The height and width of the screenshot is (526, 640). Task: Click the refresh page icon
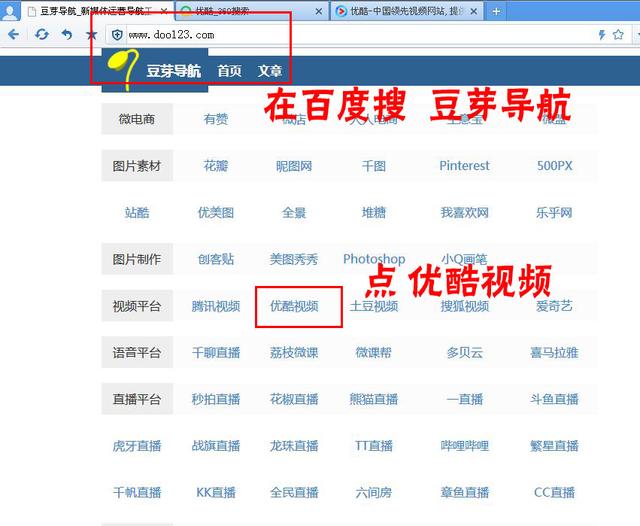tap(42, 34)
